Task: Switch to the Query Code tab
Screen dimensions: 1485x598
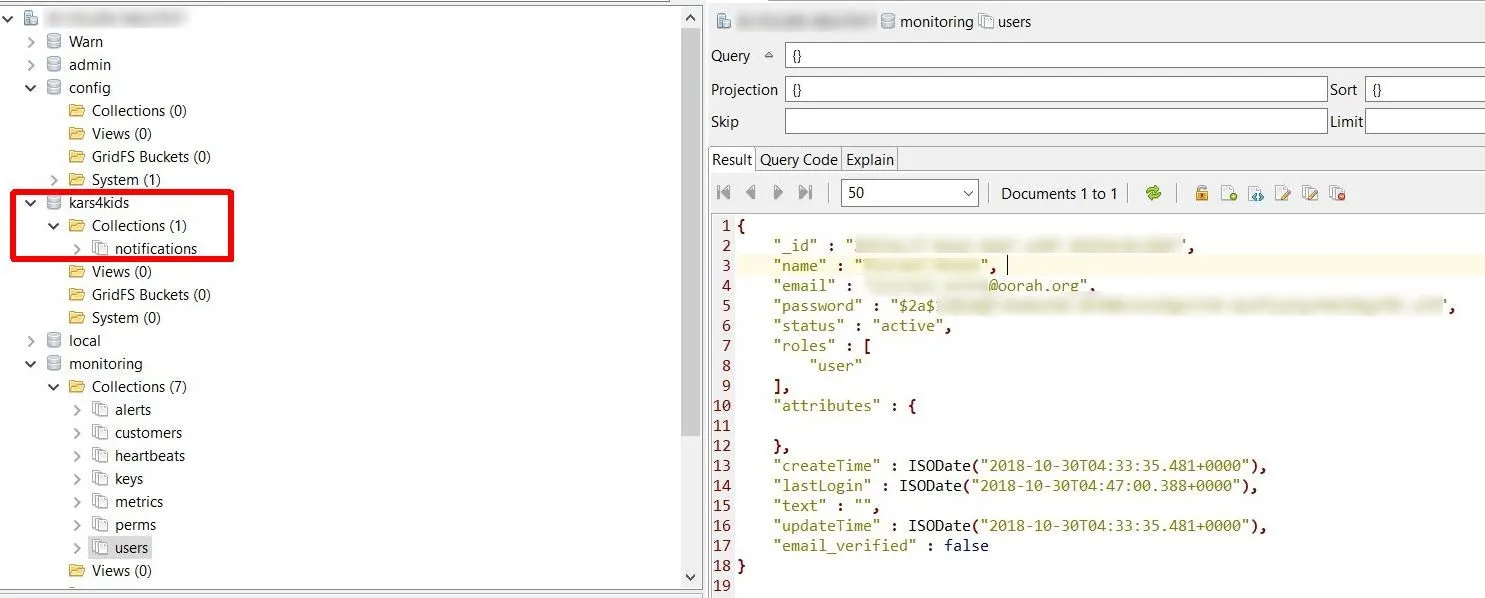Action: click(x=799, y=160)
